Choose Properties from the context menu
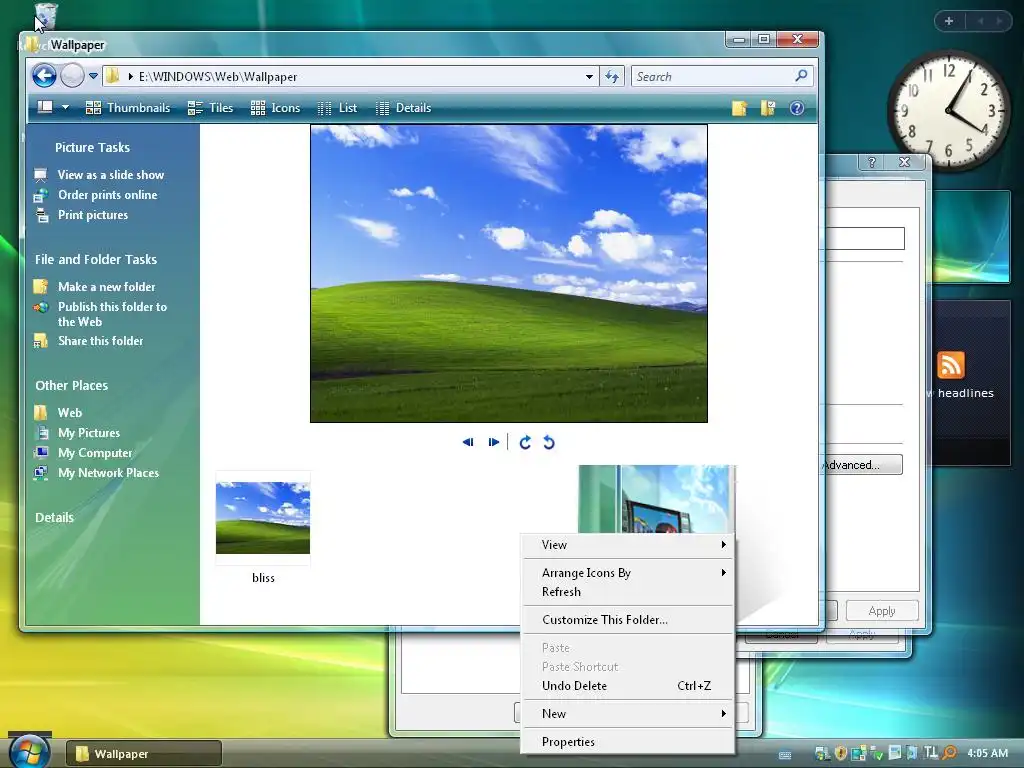Image resolution: width=1024 pixels, height=768 pixels. 628,742
